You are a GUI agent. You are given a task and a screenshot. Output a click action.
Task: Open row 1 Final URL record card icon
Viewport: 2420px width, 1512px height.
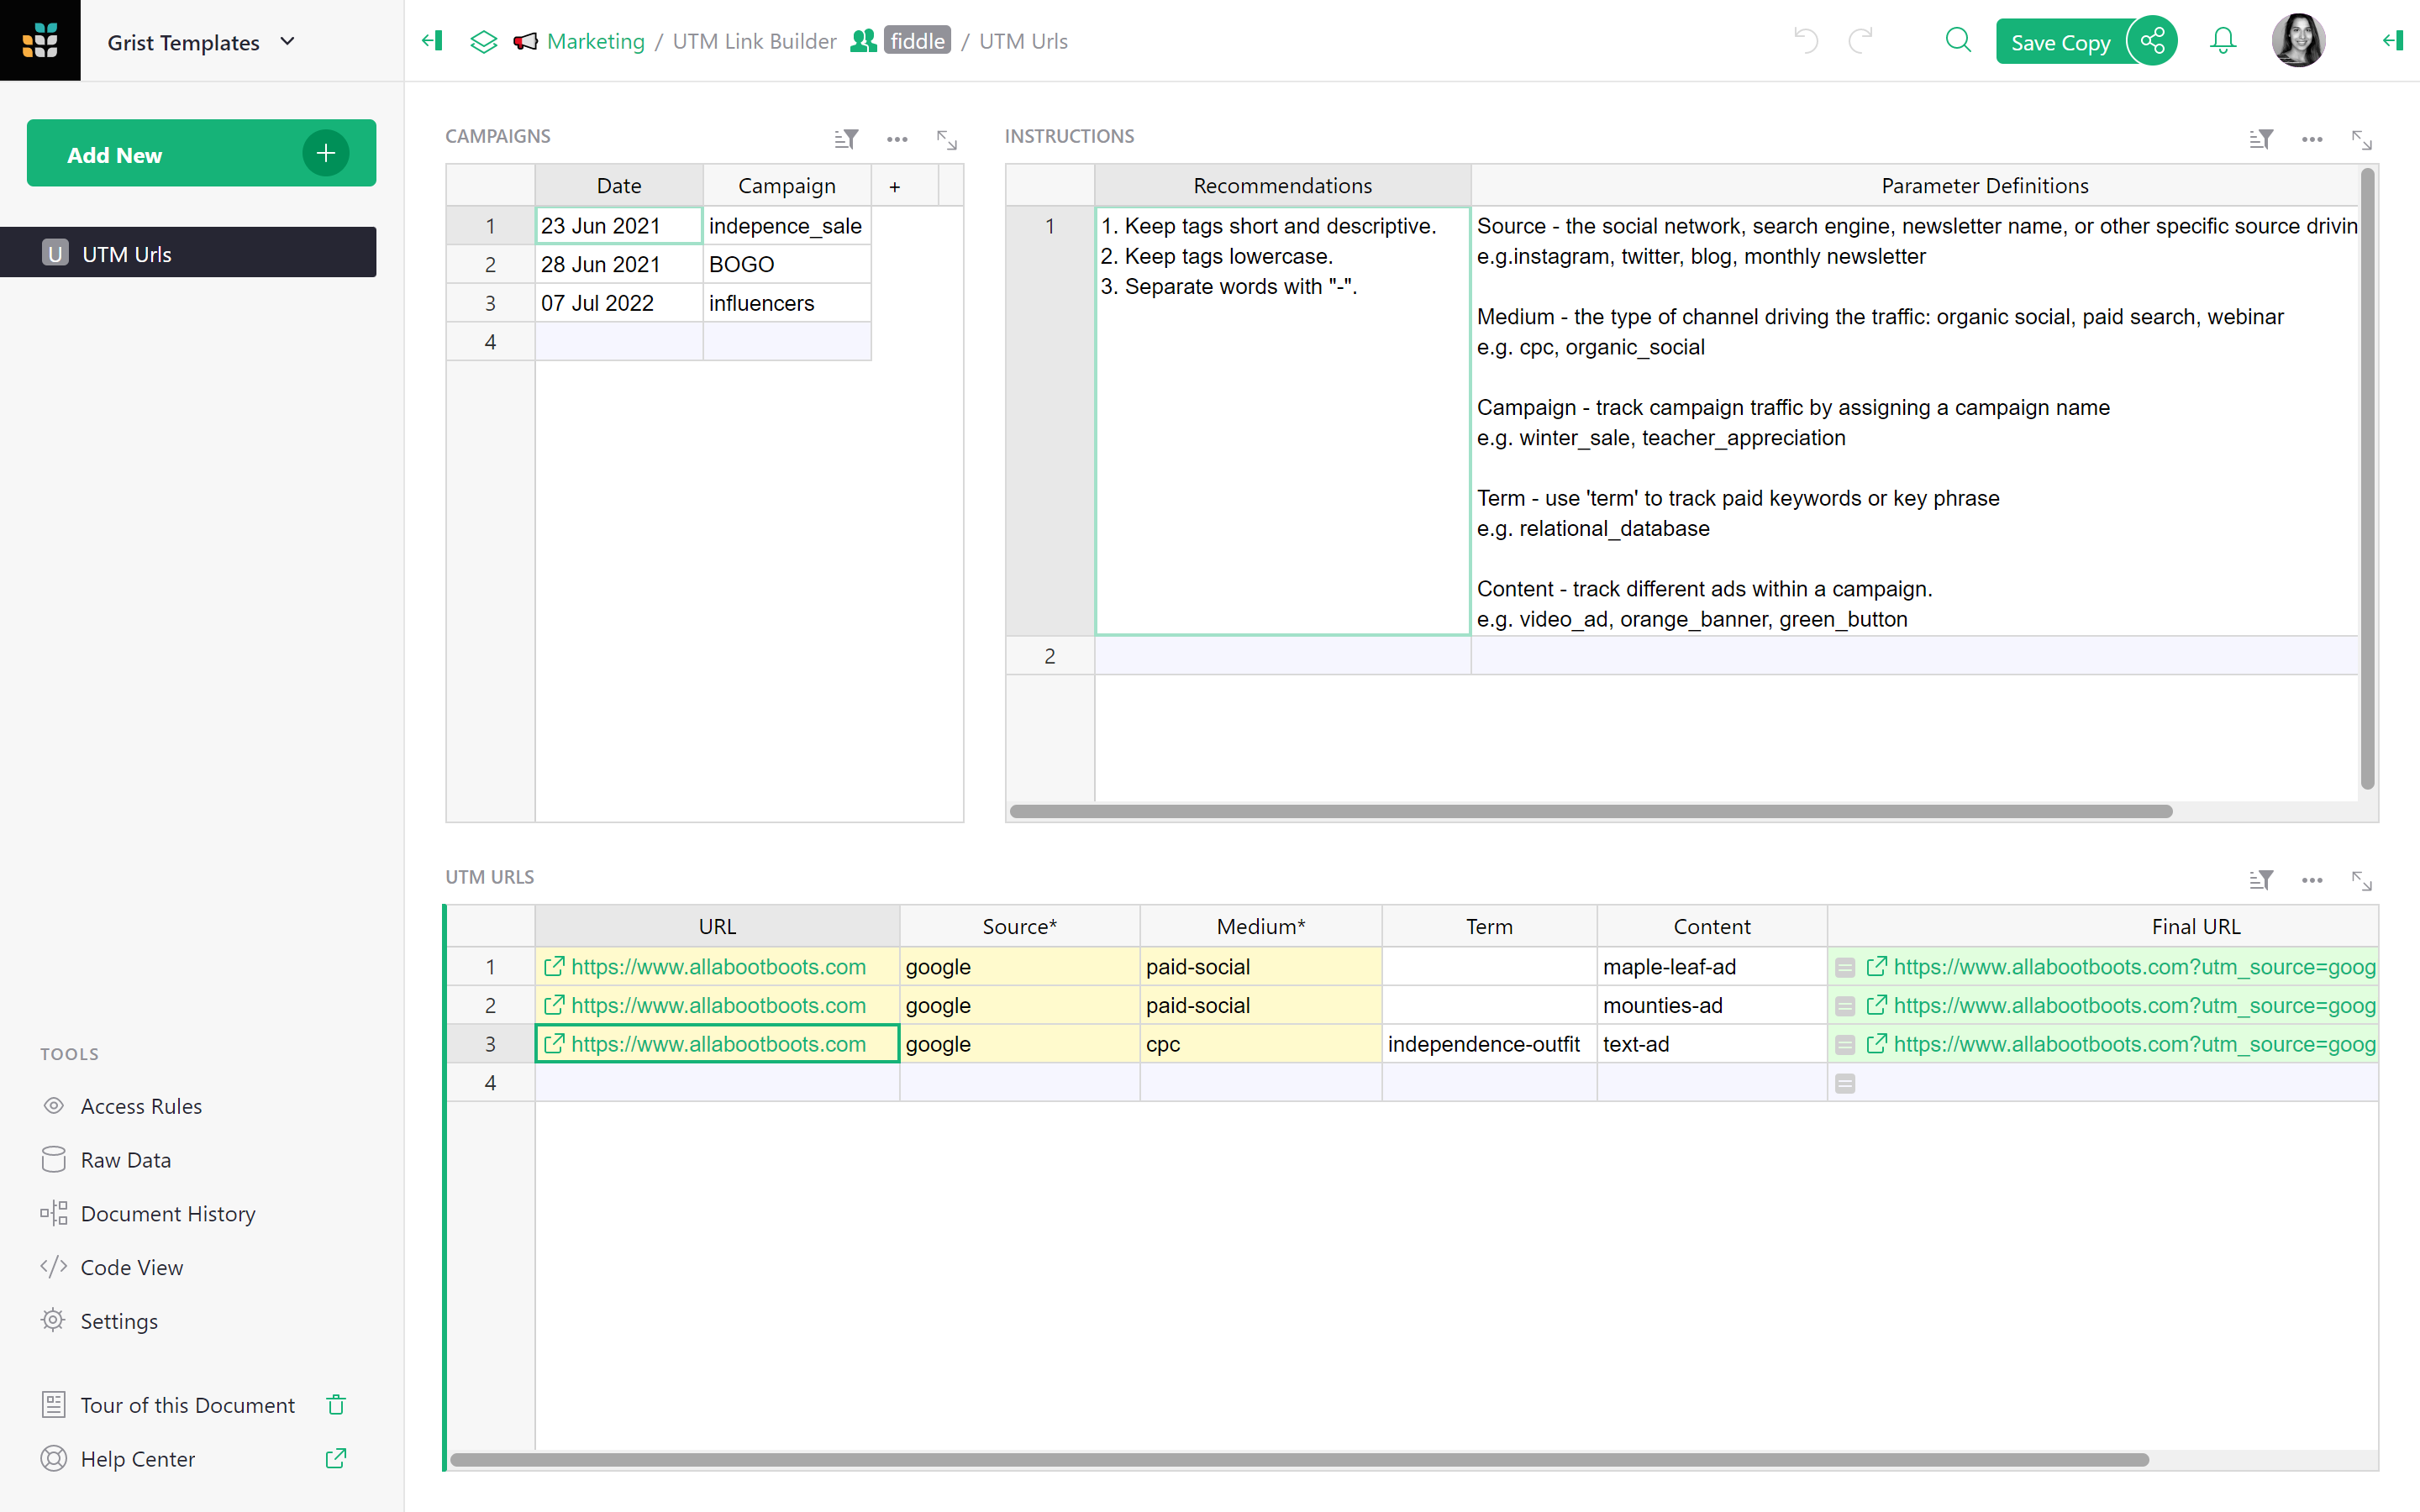click(x=1845, y=968)
